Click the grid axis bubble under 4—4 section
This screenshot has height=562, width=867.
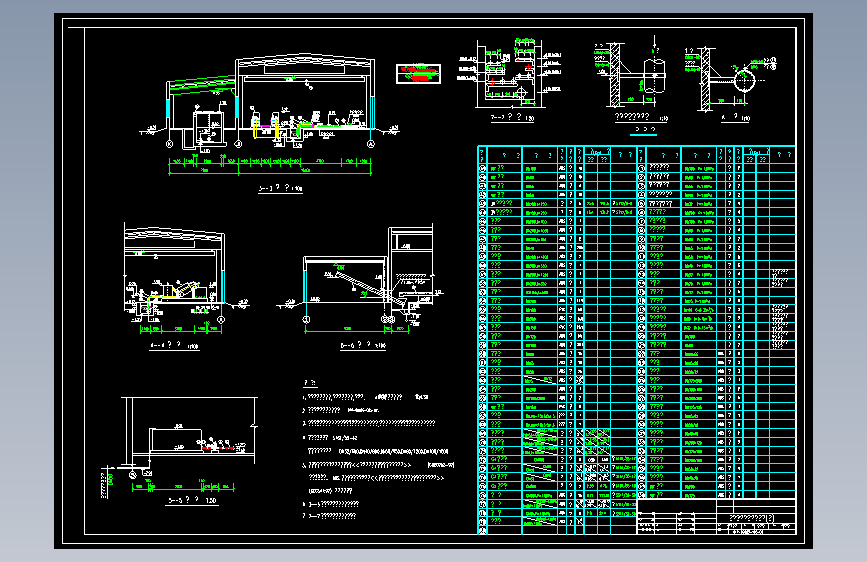[221, 320]
